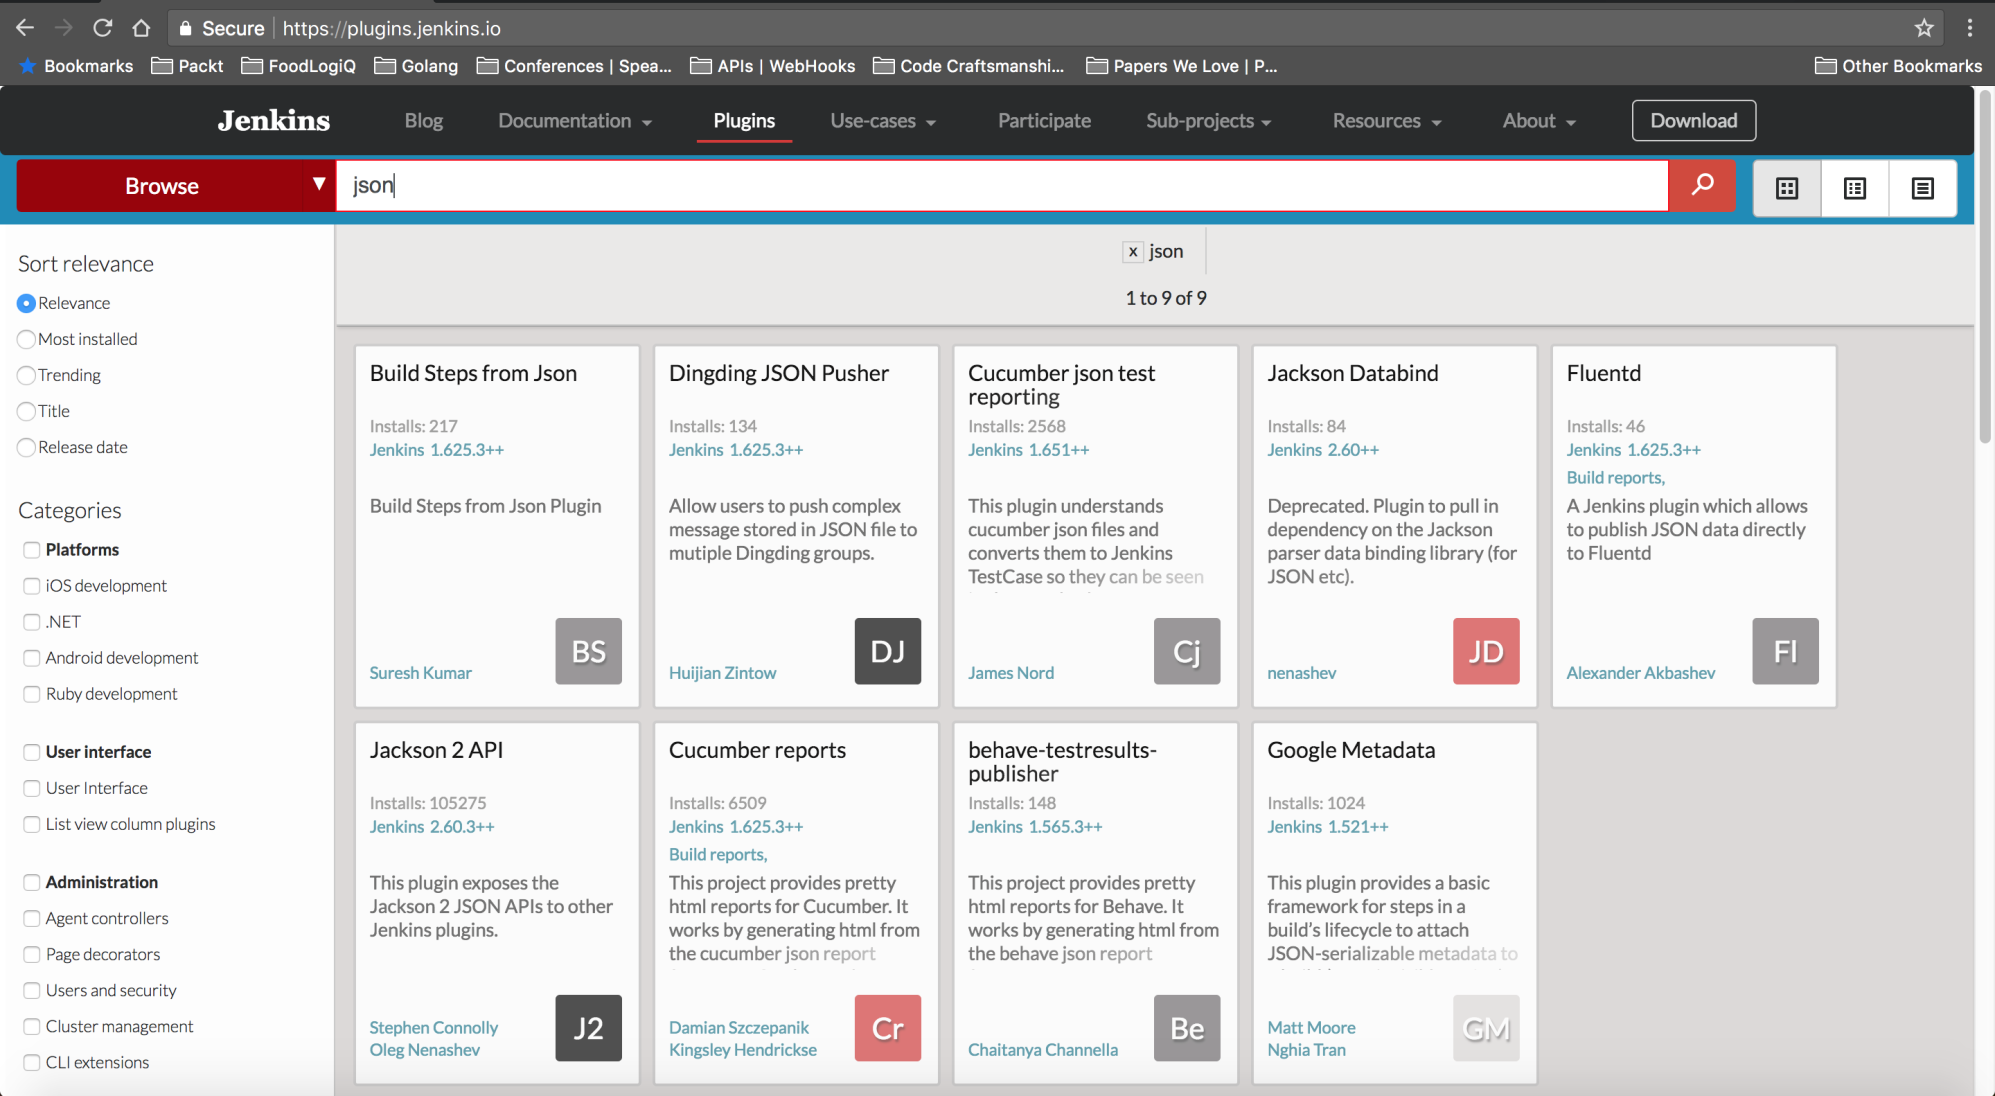Open the Participate page

[1044, 121]
